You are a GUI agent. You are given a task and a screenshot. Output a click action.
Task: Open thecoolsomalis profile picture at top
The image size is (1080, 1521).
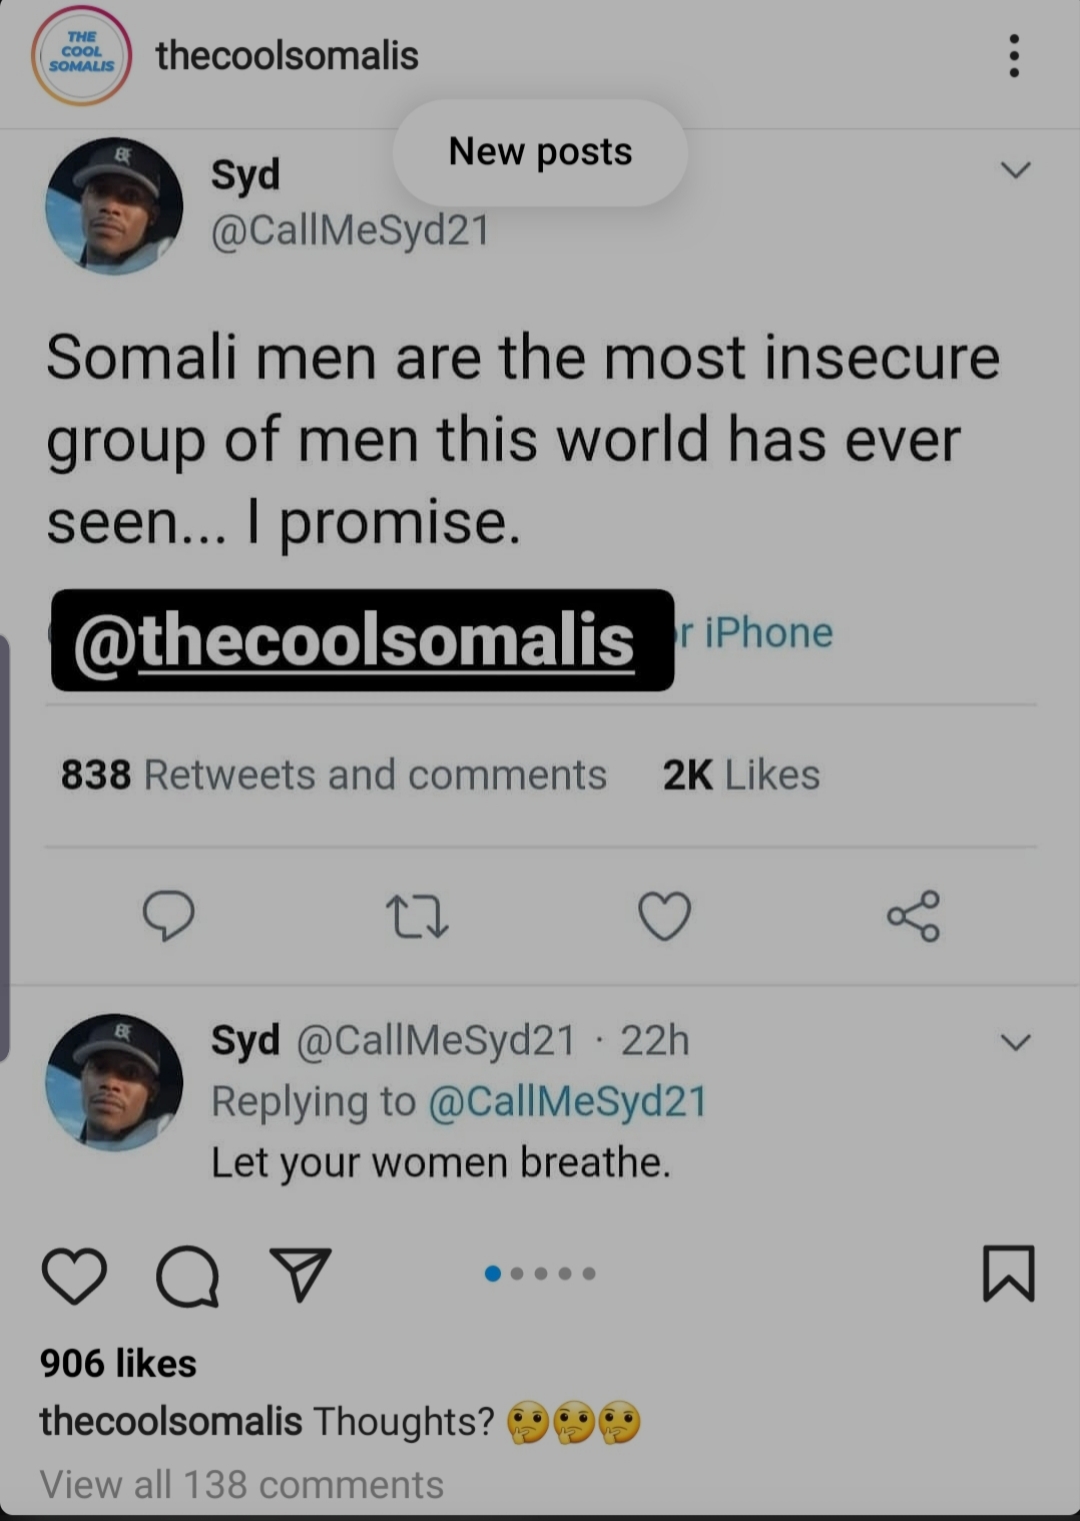(x=81, y=55)
